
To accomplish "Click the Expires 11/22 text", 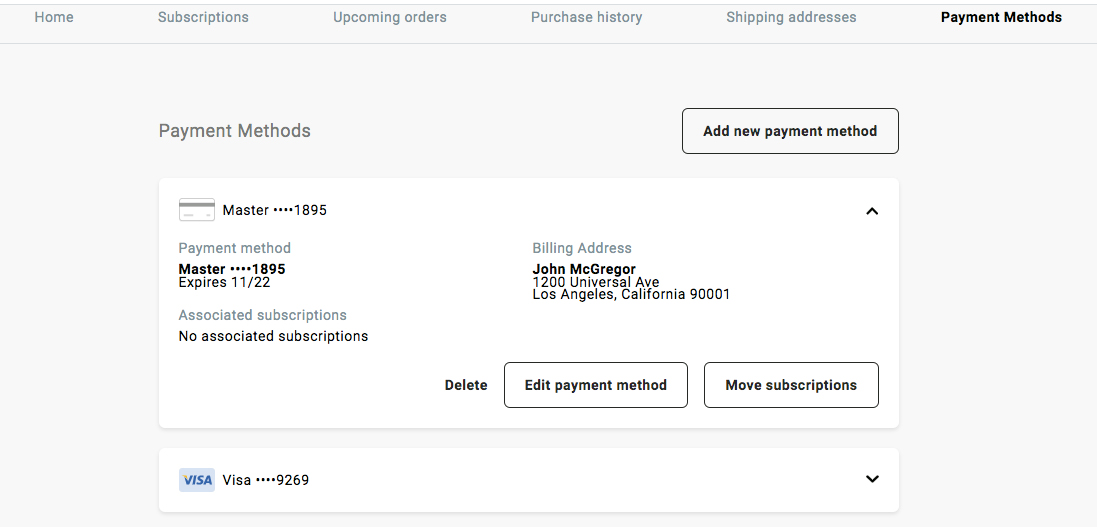I will [x=224, y=282].
